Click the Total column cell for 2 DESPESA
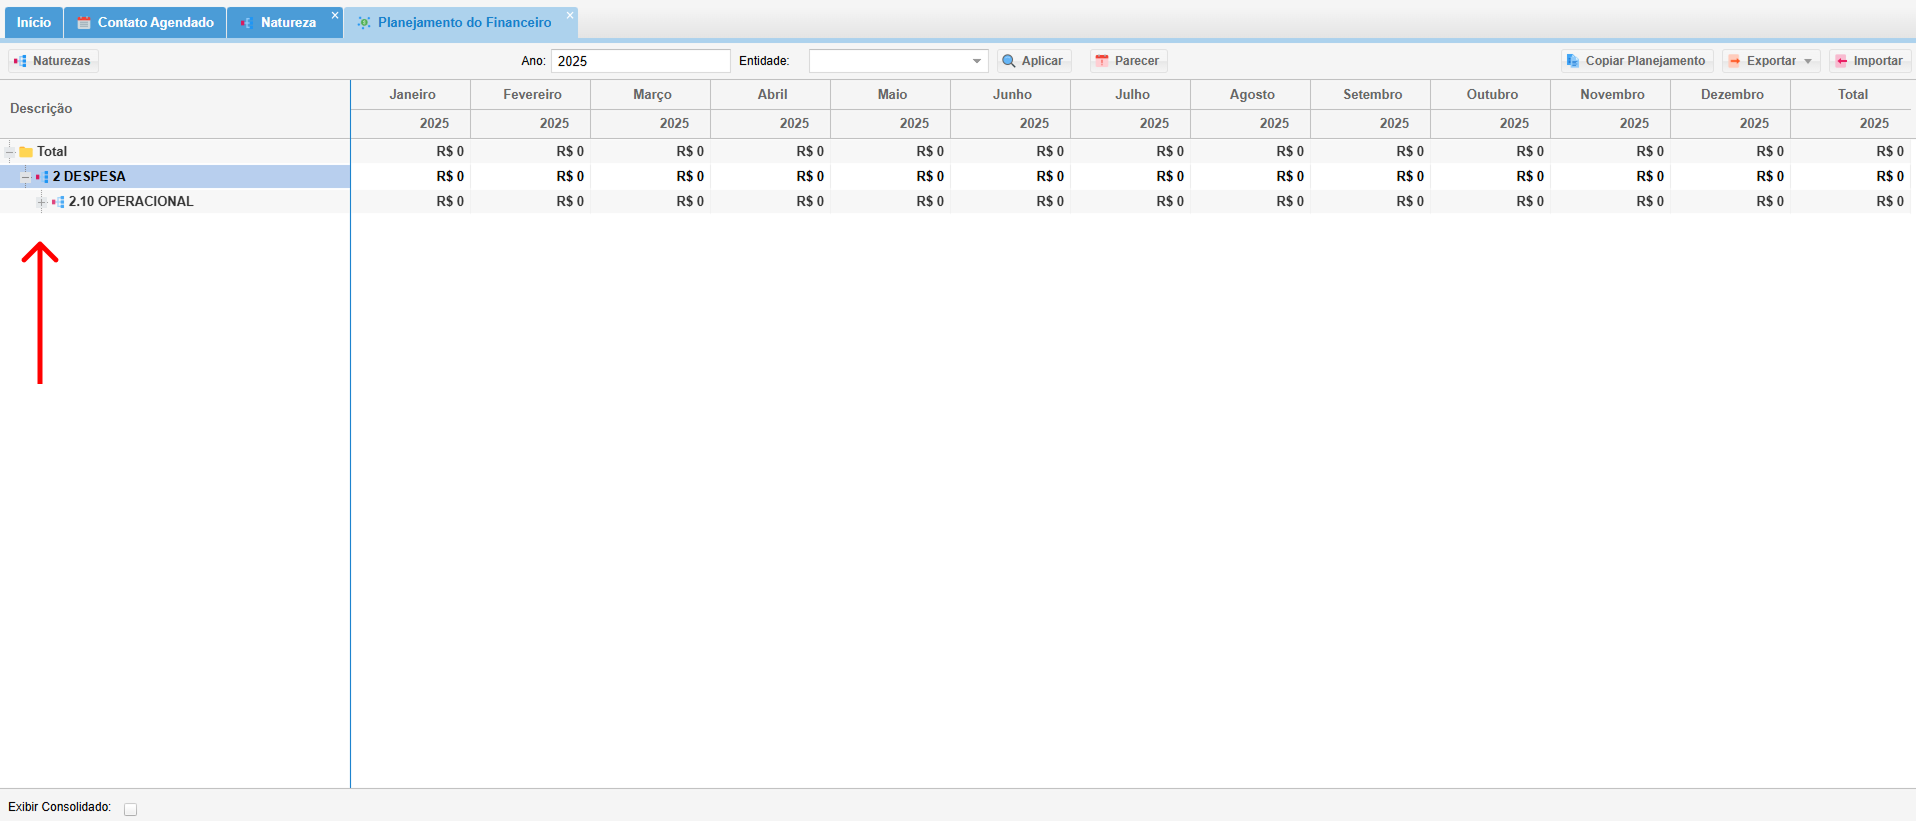 pos(1851,177)
